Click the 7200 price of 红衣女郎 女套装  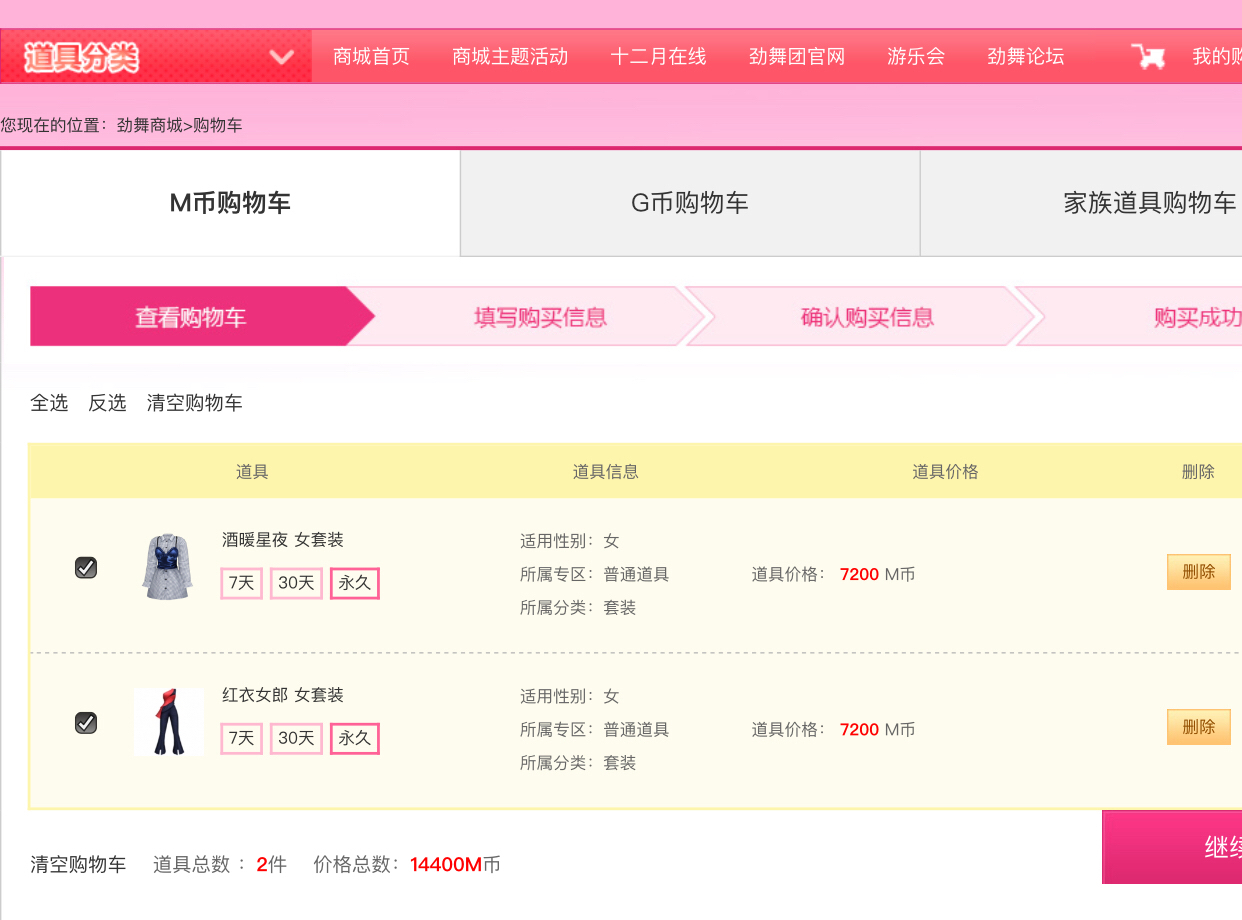point(860,730)
